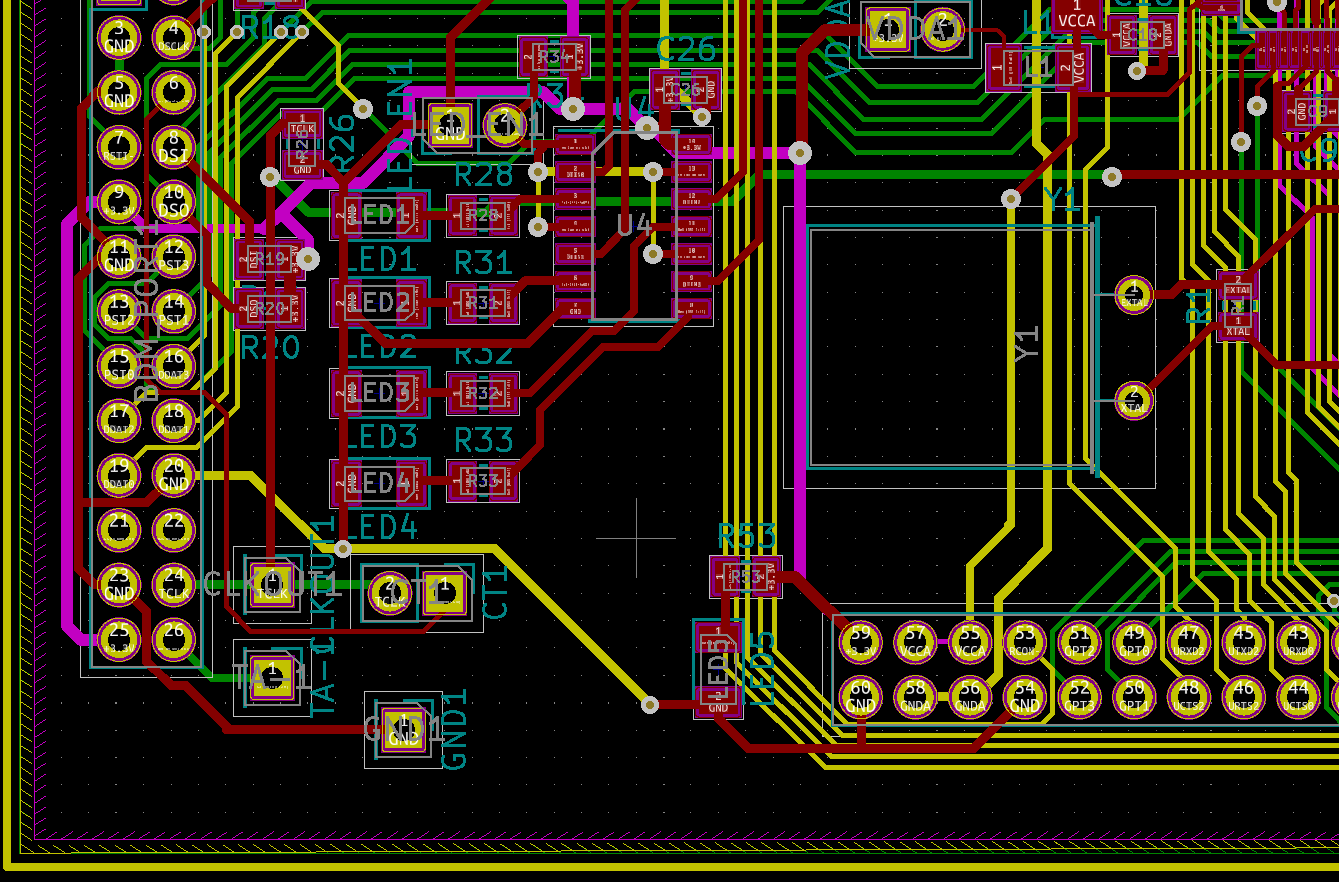Click BDM port pin 15 PST0

(119, 366)
